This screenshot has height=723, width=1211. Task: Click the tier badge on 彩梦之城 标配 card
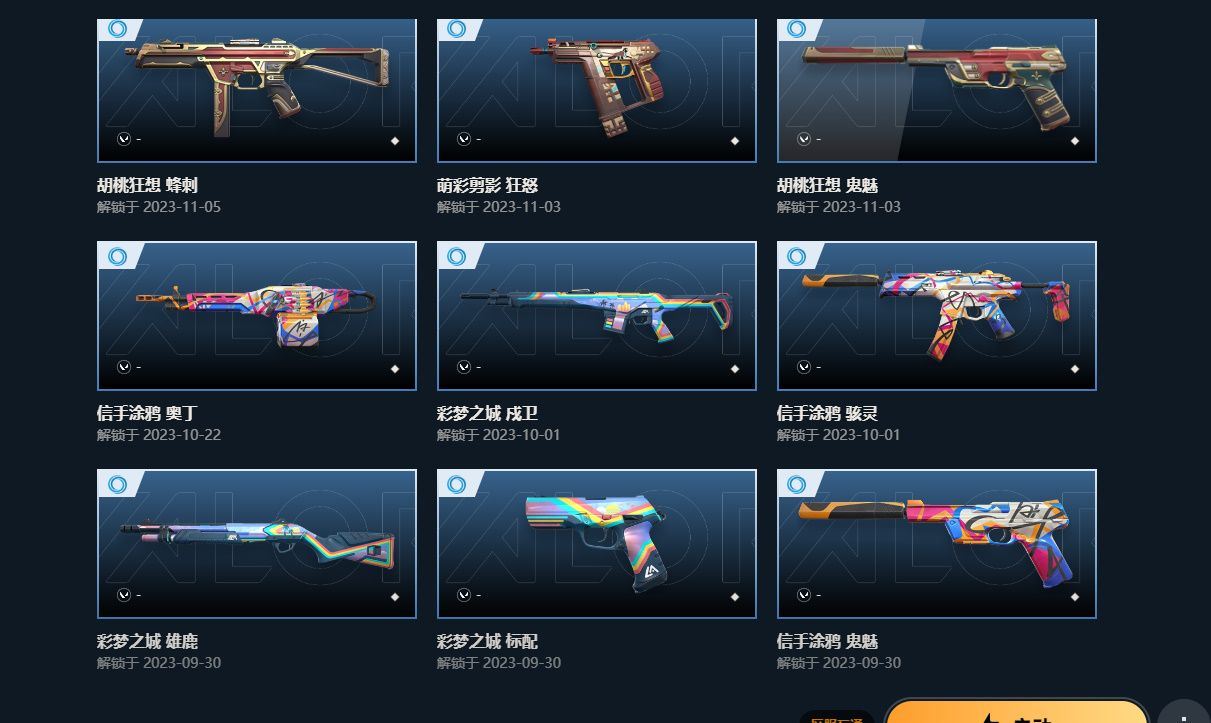[457, 485]
